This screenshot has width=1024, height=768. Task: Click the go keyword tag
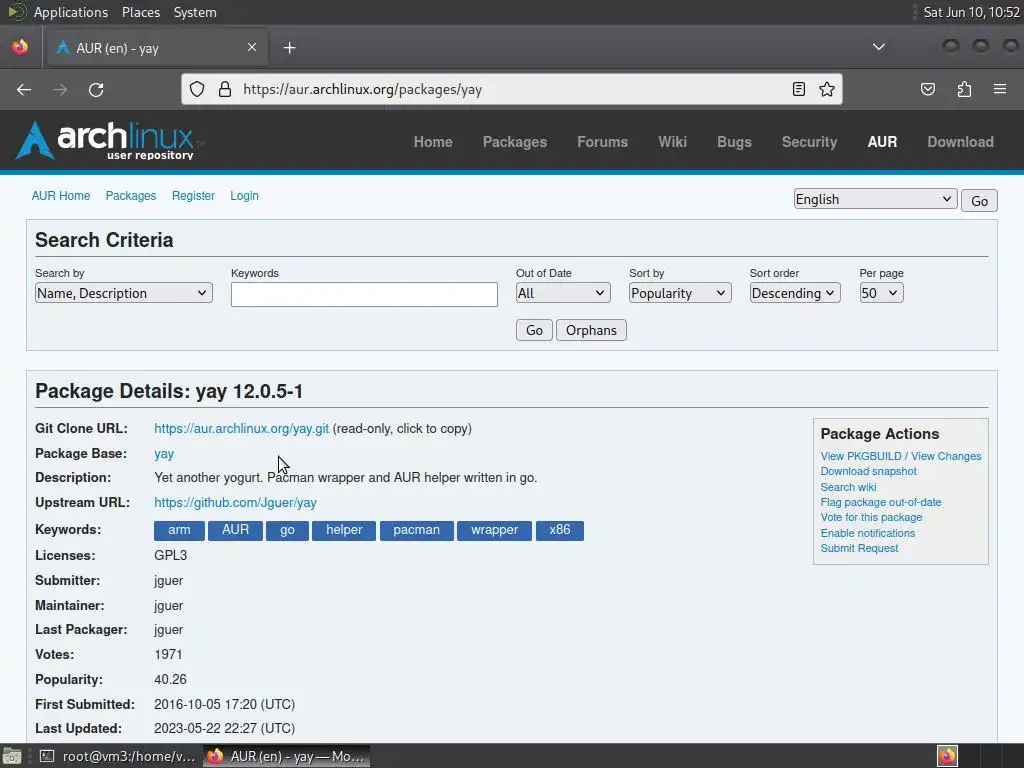coord(287,530)
